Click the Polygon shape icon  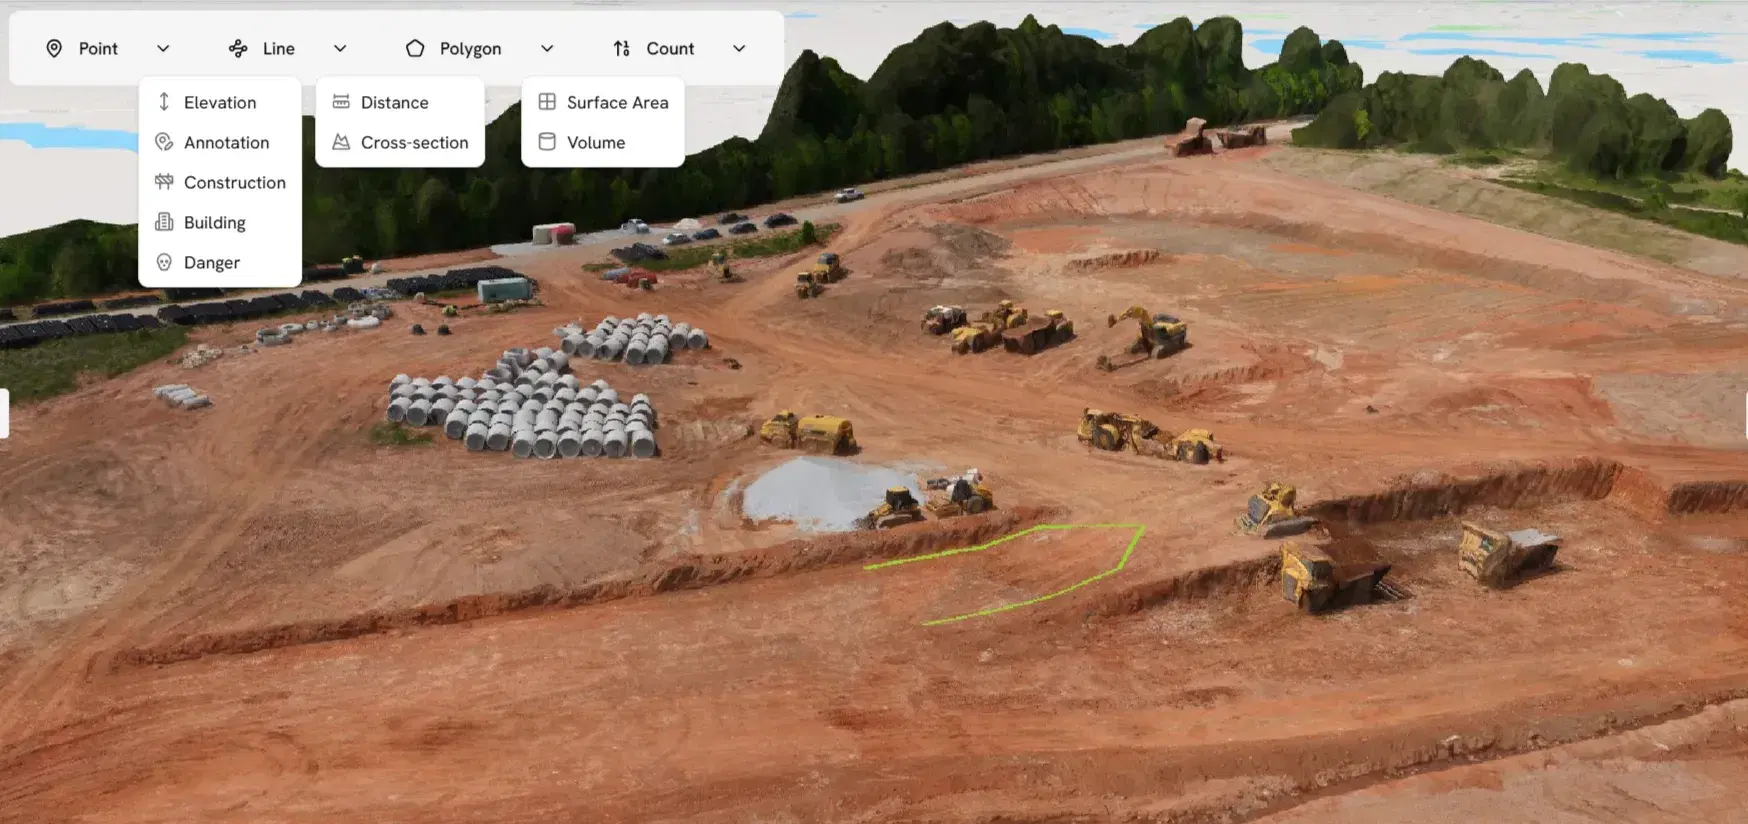(415, 48)
